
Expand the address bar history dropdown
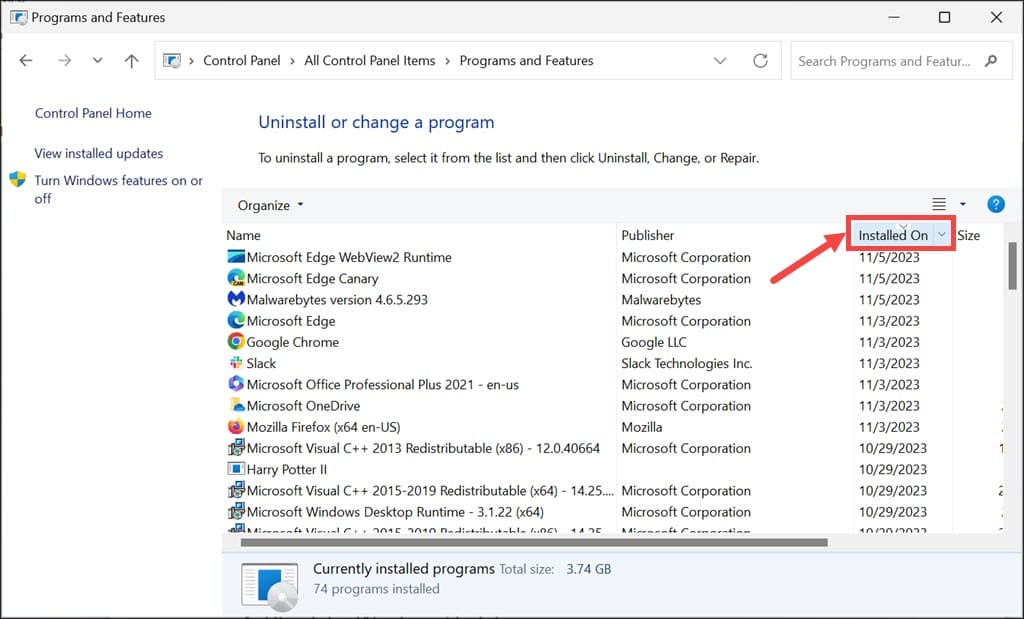(720, 61)
